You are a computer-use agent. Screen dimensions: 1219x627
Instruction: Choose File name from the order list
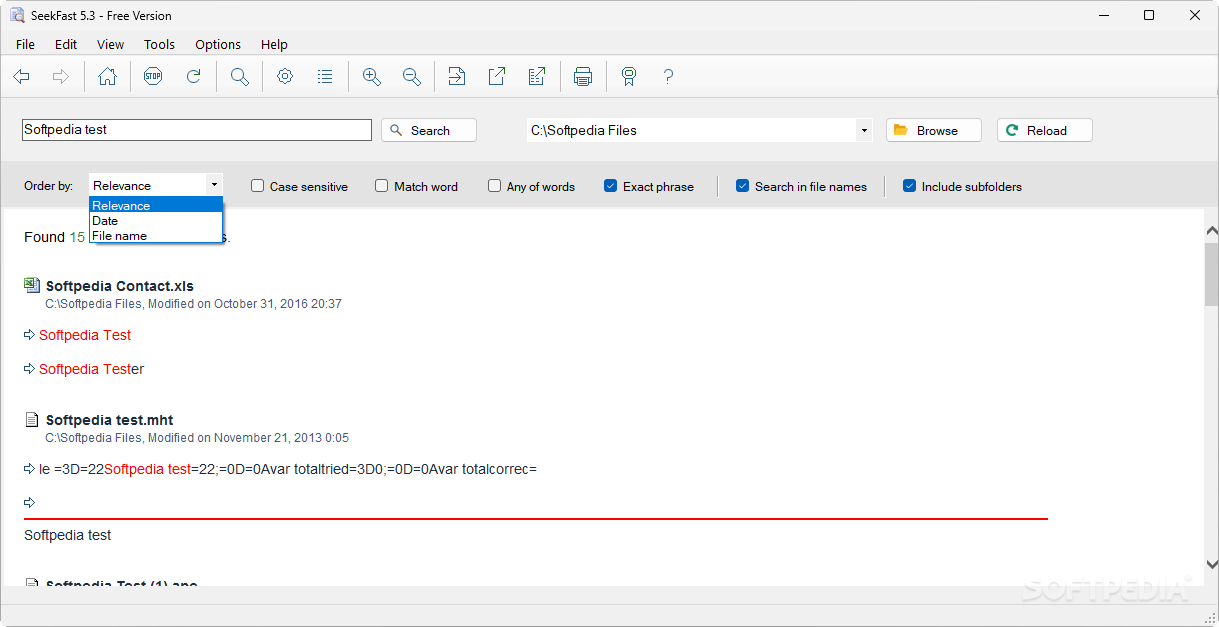pyautogui.click(x=156, y=236)
